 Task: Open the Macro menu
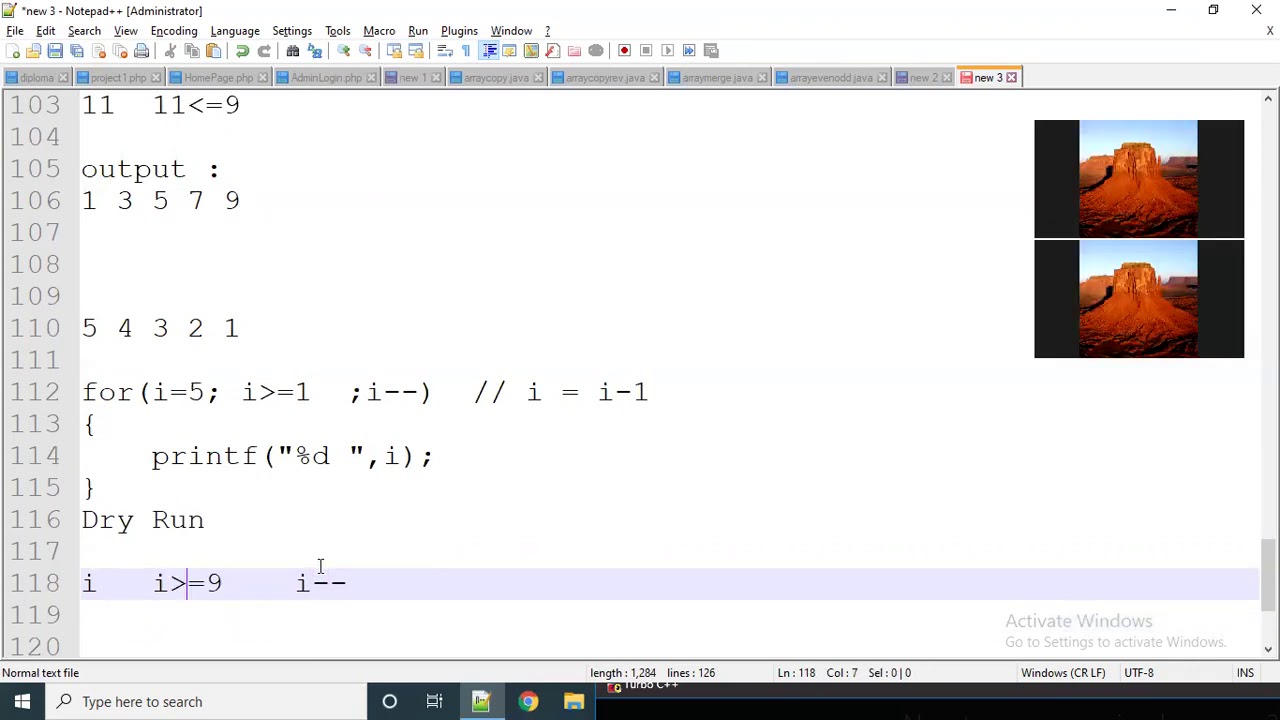379,30
